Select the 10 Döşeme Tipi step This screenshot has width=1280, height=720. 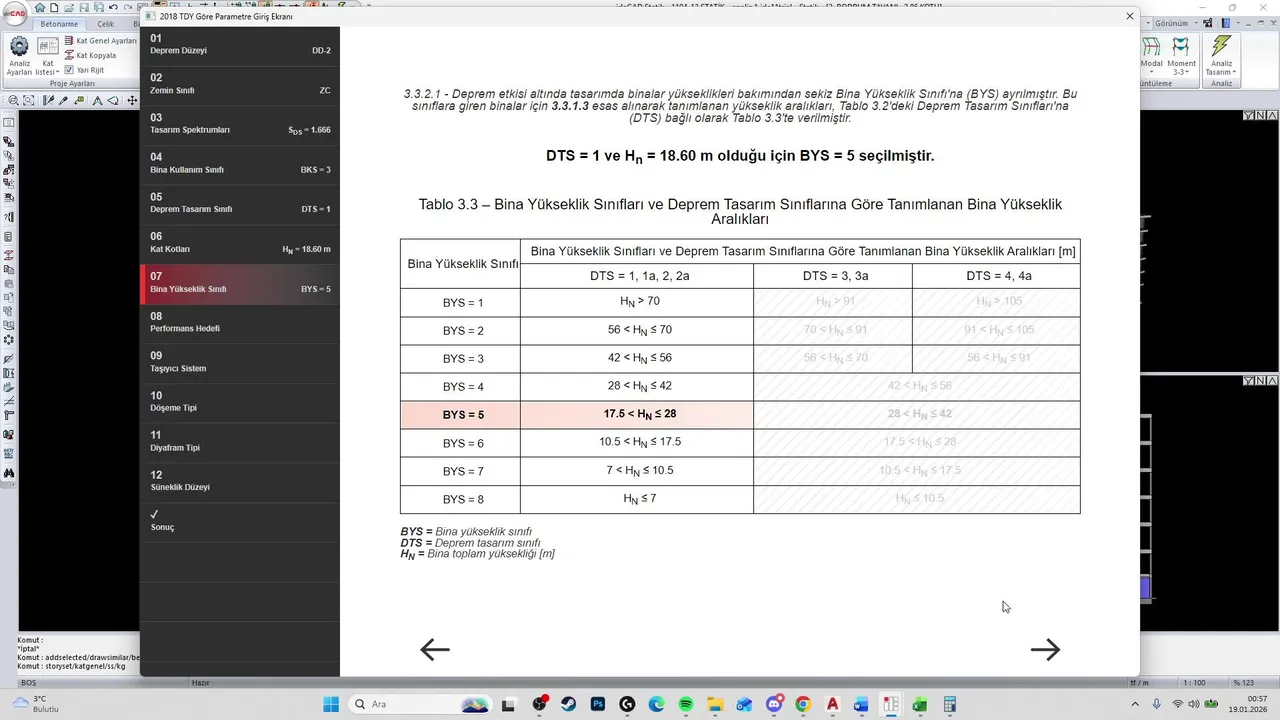pyautogui.click(x=240, y=403)
